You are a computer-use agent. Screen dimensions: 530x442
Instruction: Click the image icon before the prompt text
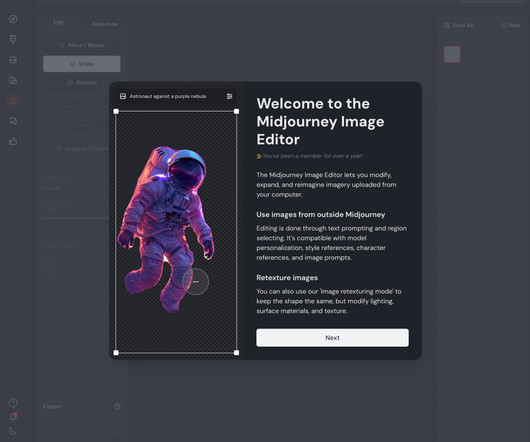[x=123, y=96]
